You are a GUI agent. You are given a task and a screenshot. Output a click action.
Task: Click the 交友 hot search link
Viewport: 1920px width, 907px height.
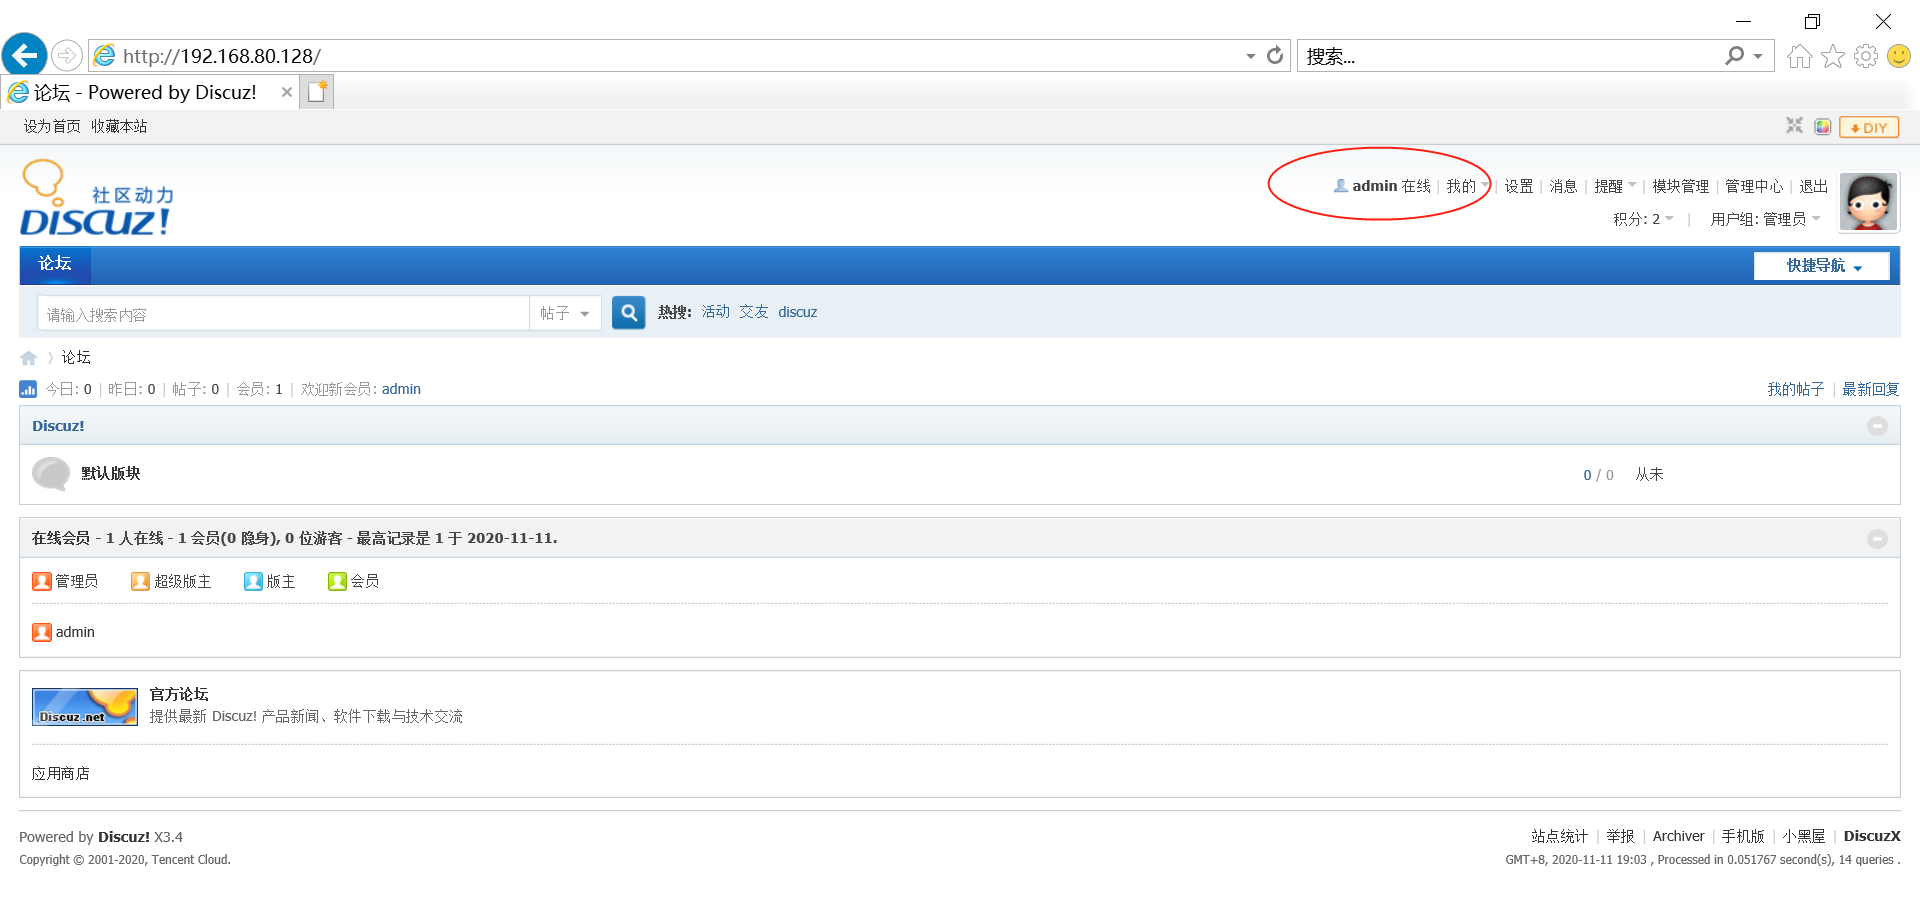pyautogui.click(x=754, y=312)
